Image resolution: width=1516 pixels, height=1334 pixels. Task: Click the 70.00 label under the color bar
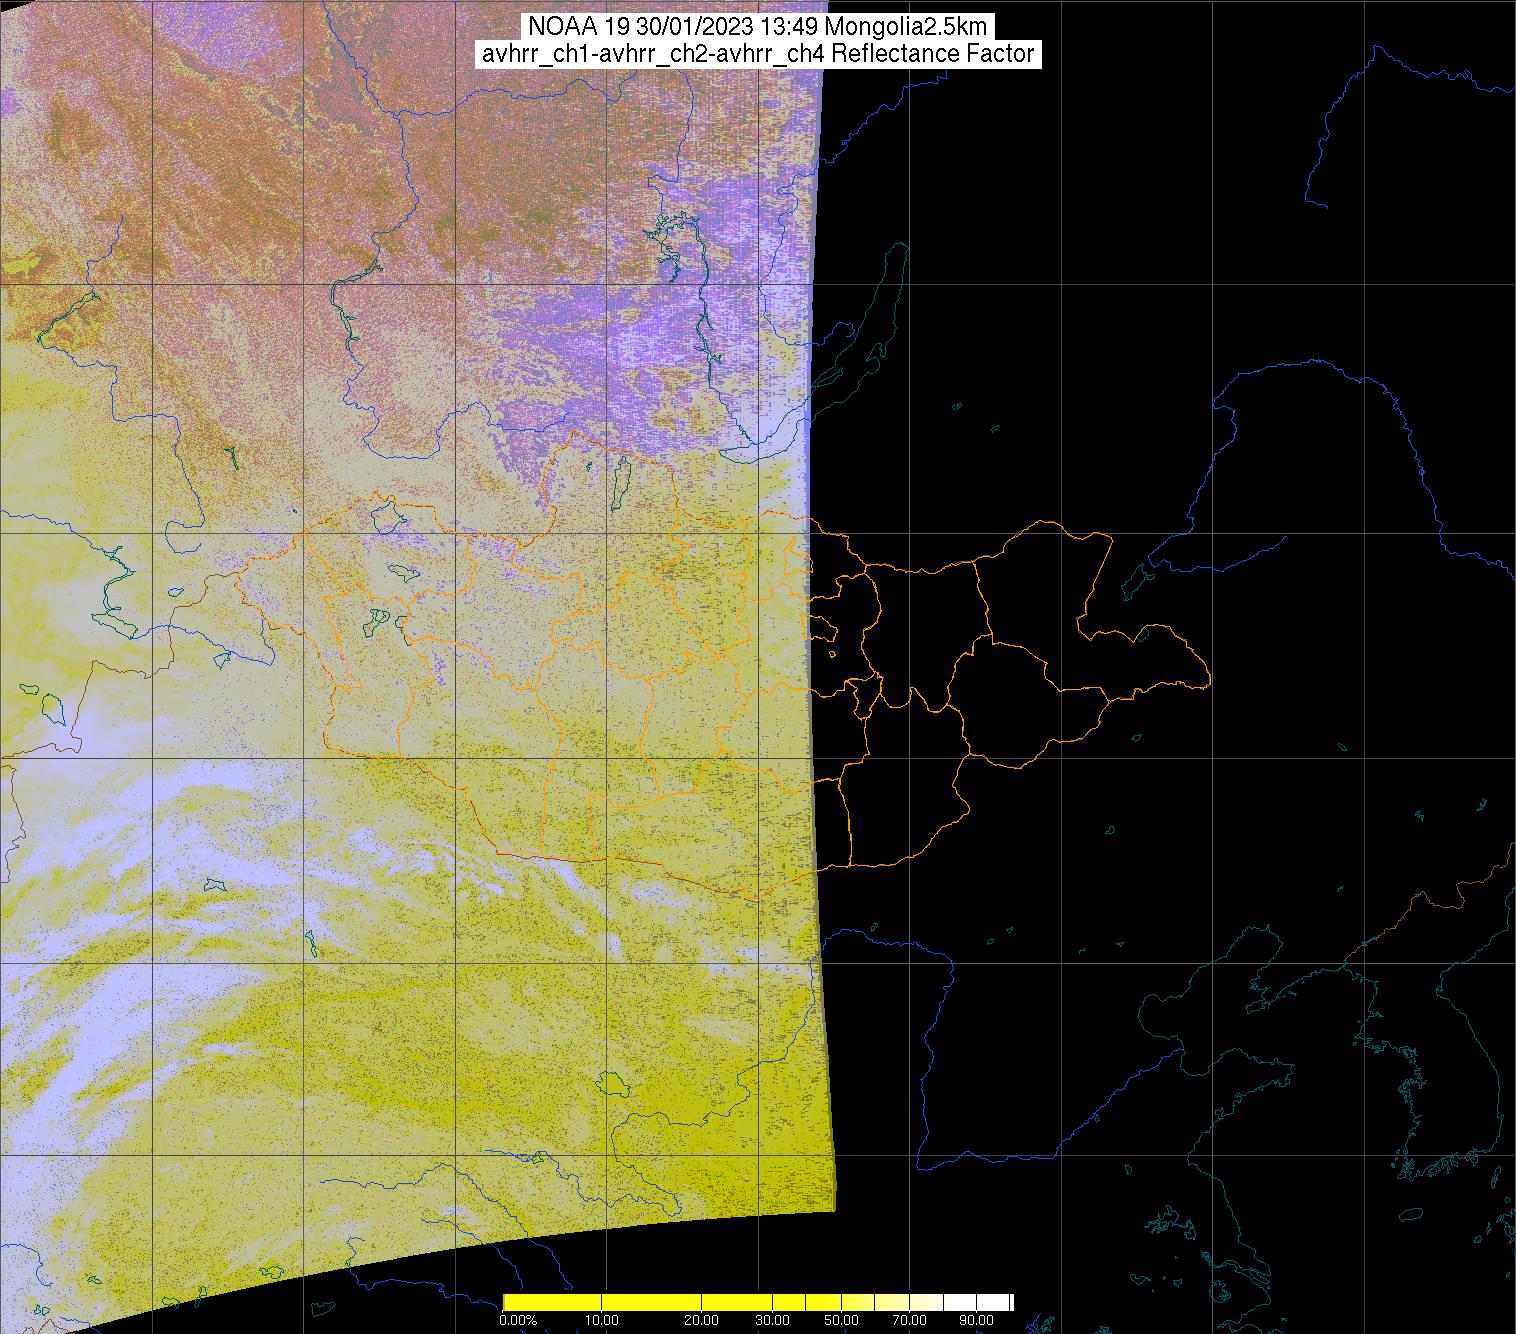pos(908,1320)
